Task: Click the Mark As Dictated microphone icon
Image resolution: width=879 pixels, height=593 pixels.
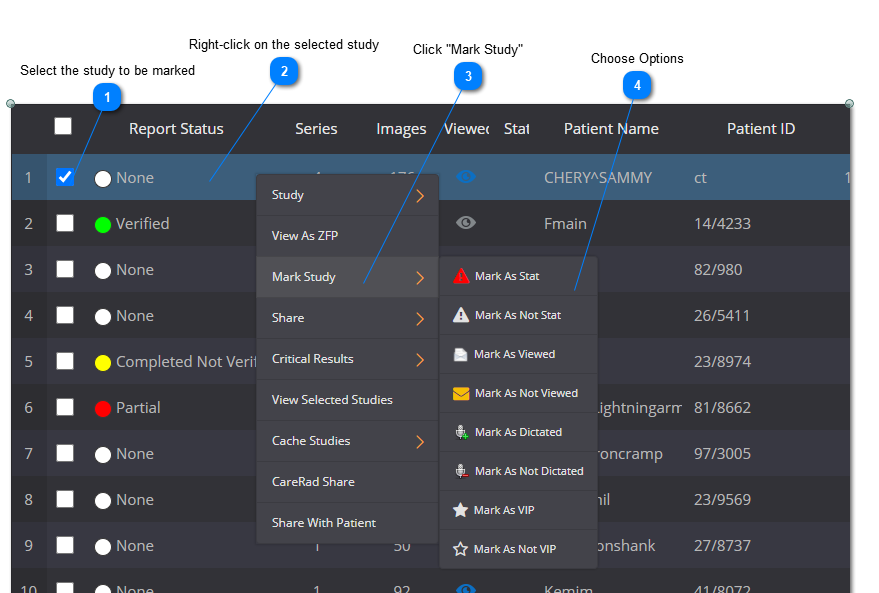Action: 460,432
